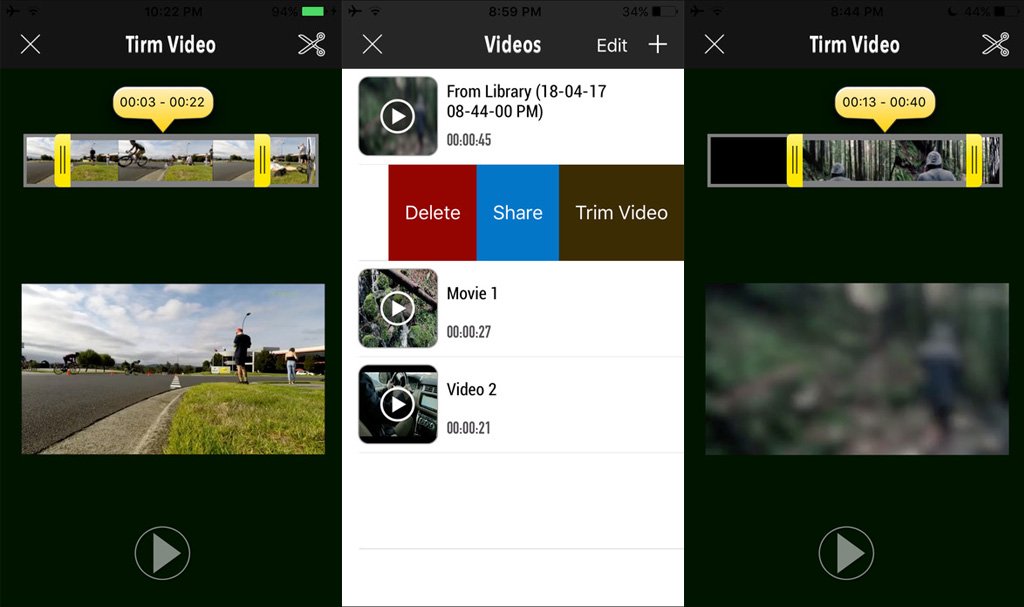The image size is (1024, 607).
Task: Tap the play icon on the From Library thumbnail
Action: (397, 116)
